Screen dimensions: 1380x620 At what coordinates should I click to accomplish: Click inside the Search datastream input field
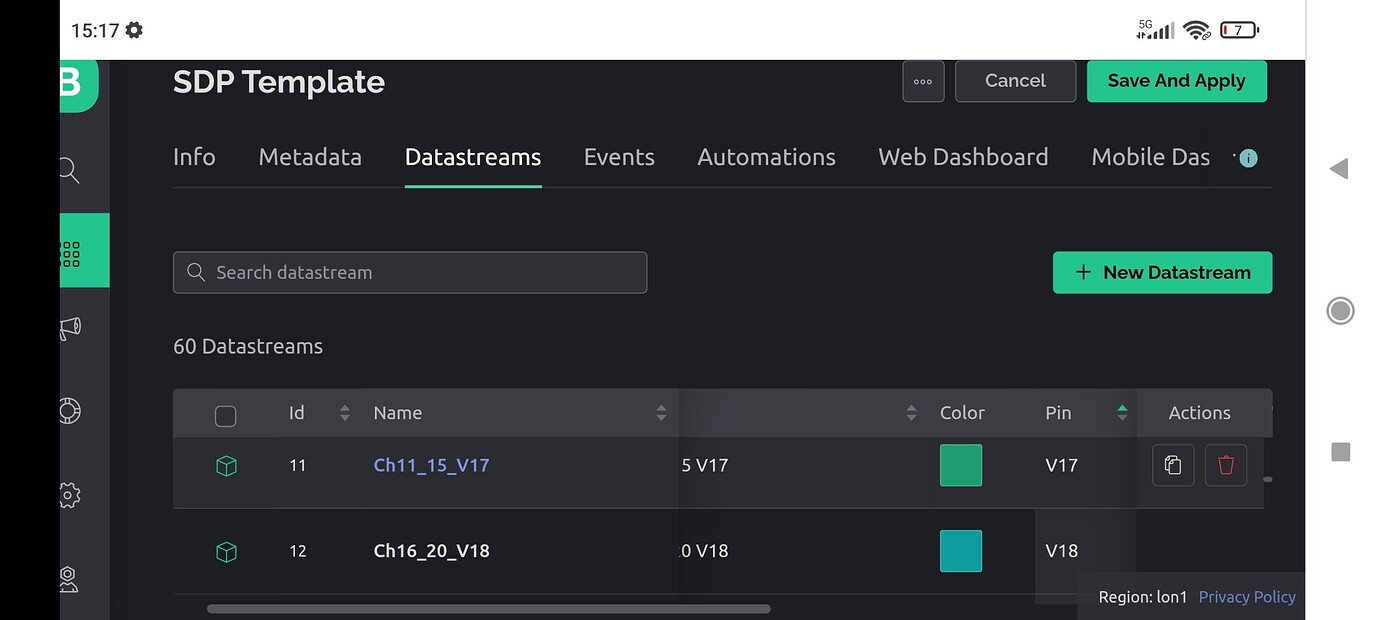(x=410, y=272)
